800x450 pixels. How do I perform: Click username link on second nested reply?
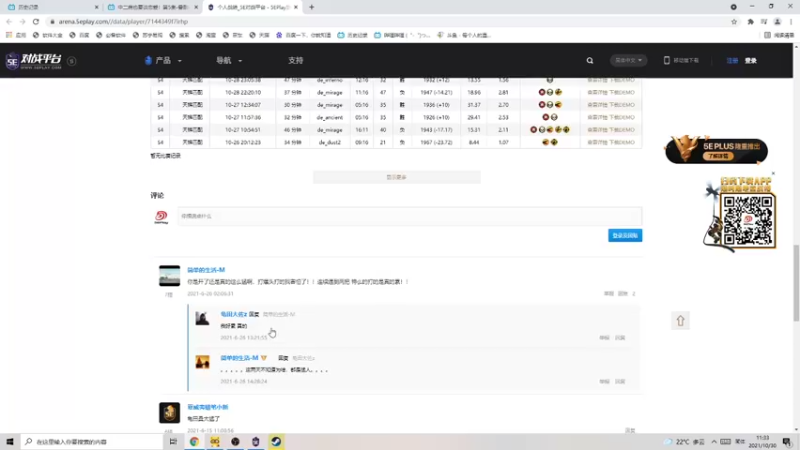click(x=239, y=358)
